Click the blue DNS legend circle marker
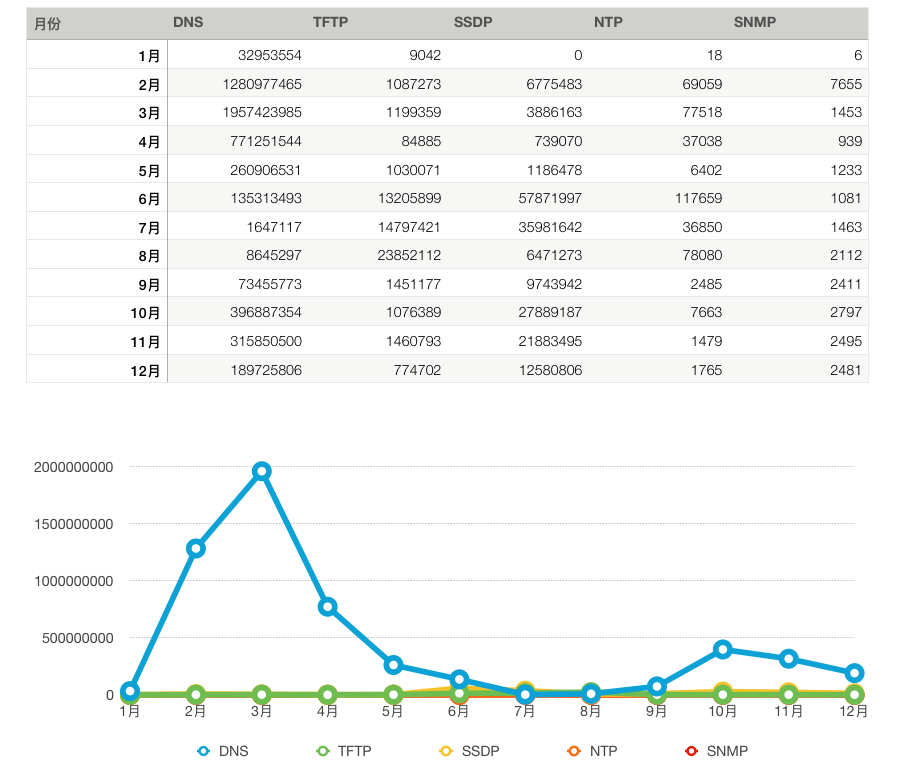Viewport: 913px width, 783px height. (x=205, y=751)
